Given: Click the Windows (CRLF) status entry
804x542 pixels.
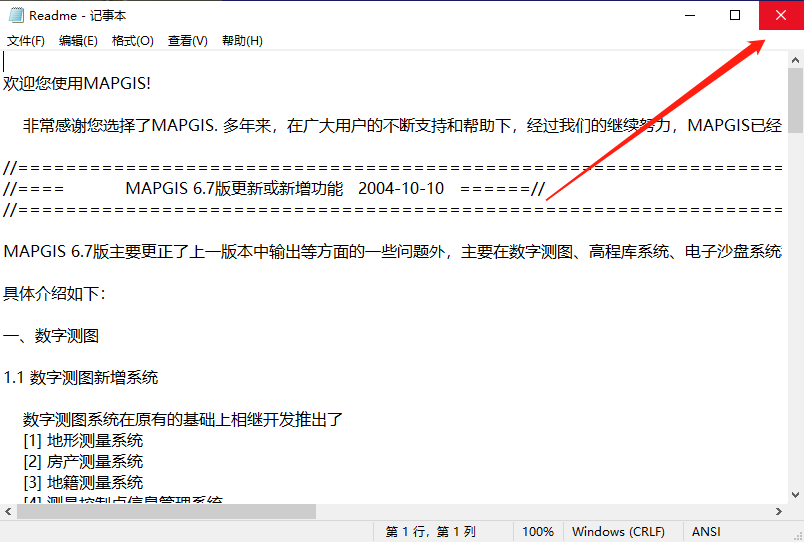Looking at the screenshot, I should click(x=618, y=532).
